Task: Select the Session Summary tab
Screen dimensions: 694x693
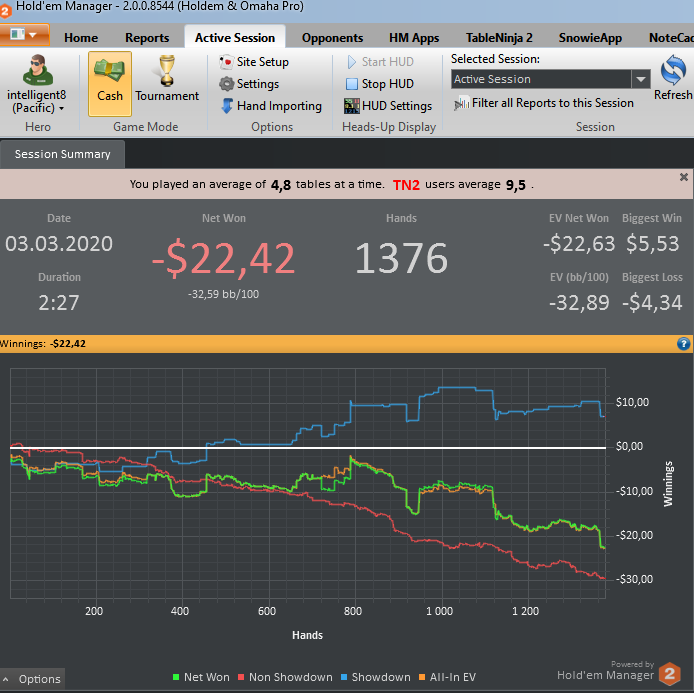Action: pos(62,154)
